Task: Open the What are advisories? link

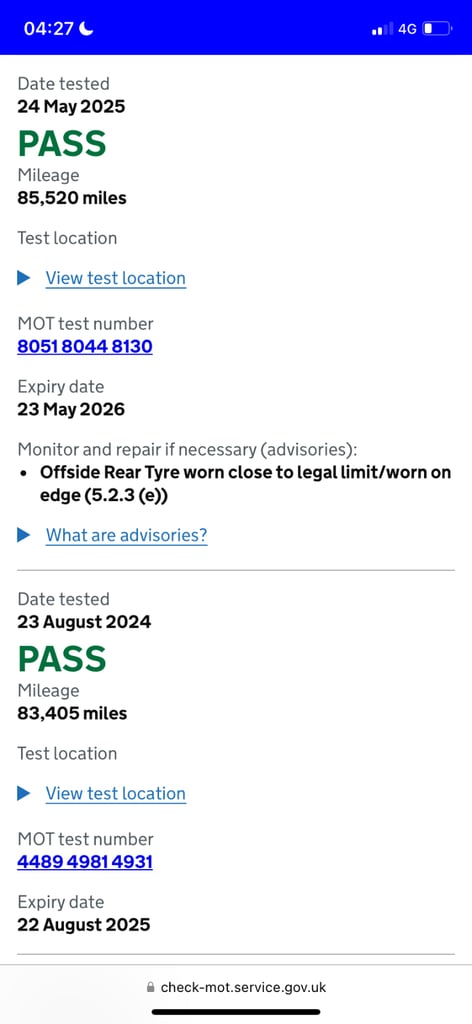Action: tap(127, 536)
